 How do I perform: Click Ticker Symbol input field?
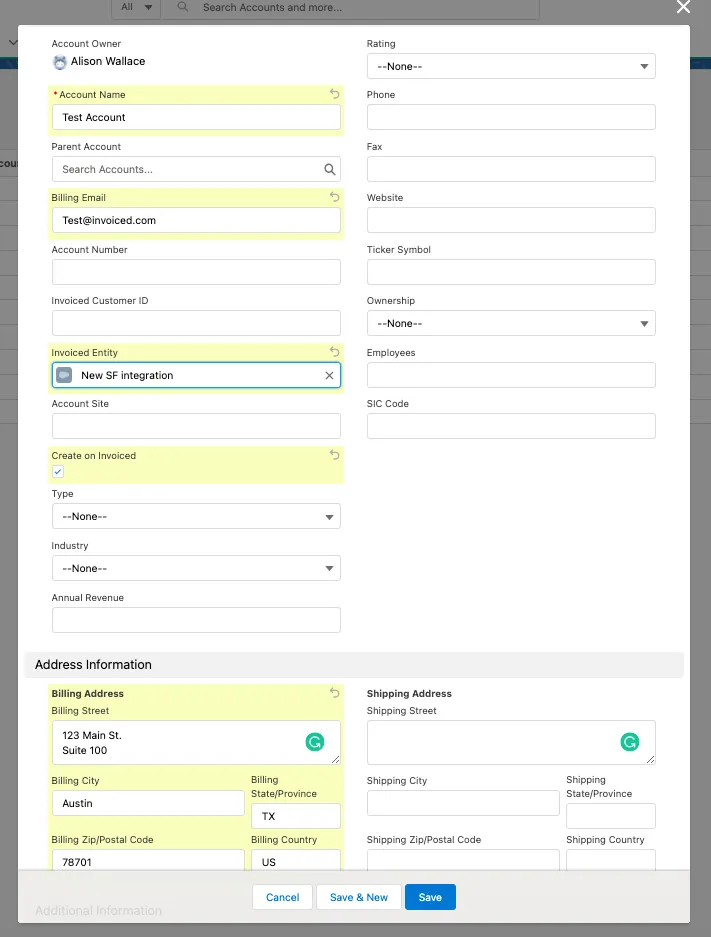[x=511, y=272]
